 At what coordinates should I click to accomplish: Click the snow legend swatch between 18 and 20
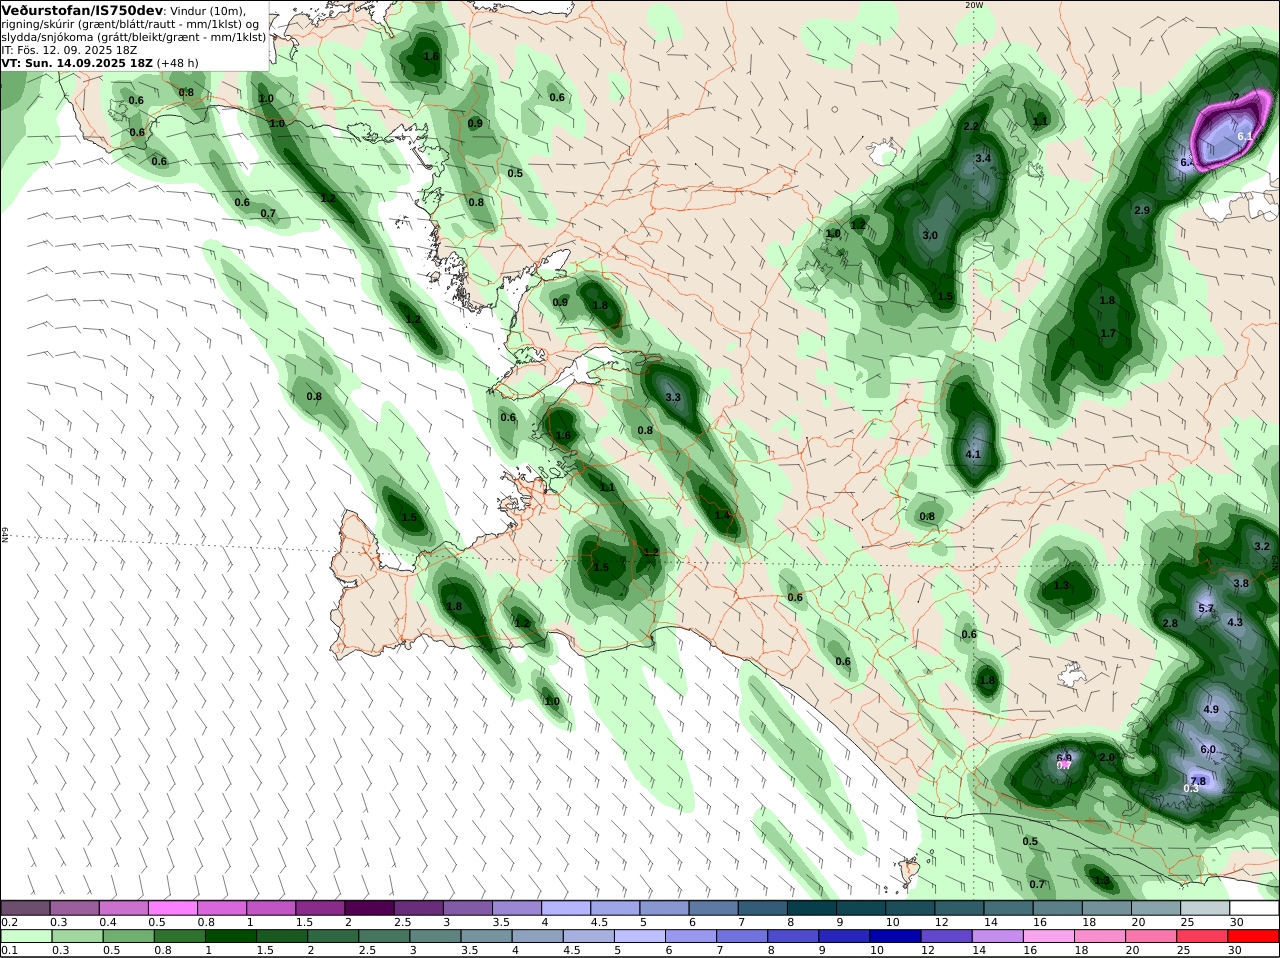(x=1108, y=908)
